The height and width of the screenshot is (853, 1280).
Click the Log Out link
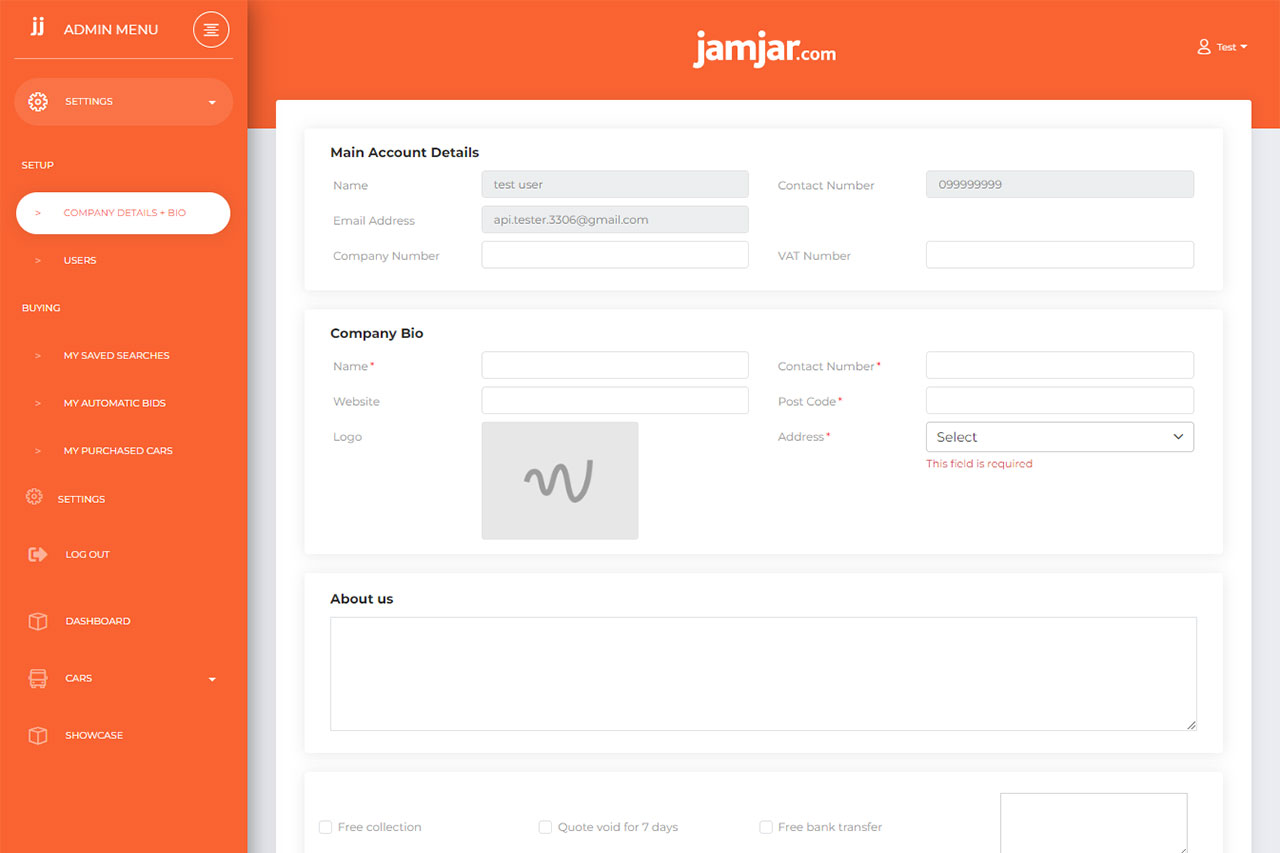coord(87,554)
